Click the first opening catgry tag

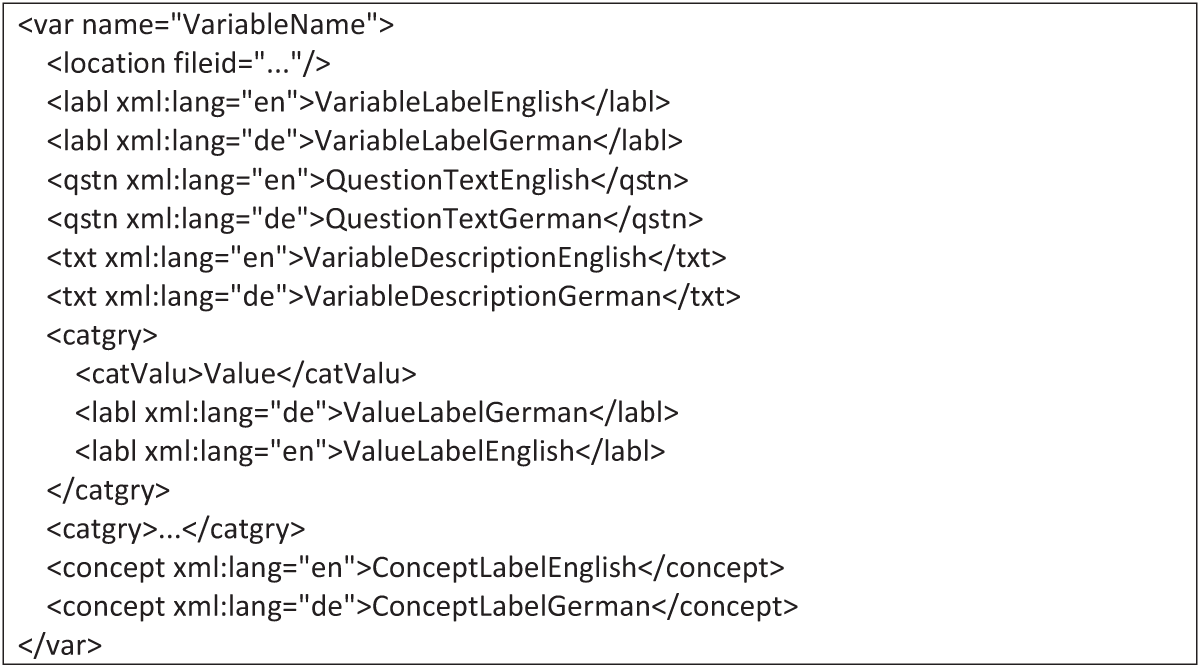[x=102, y=334]
